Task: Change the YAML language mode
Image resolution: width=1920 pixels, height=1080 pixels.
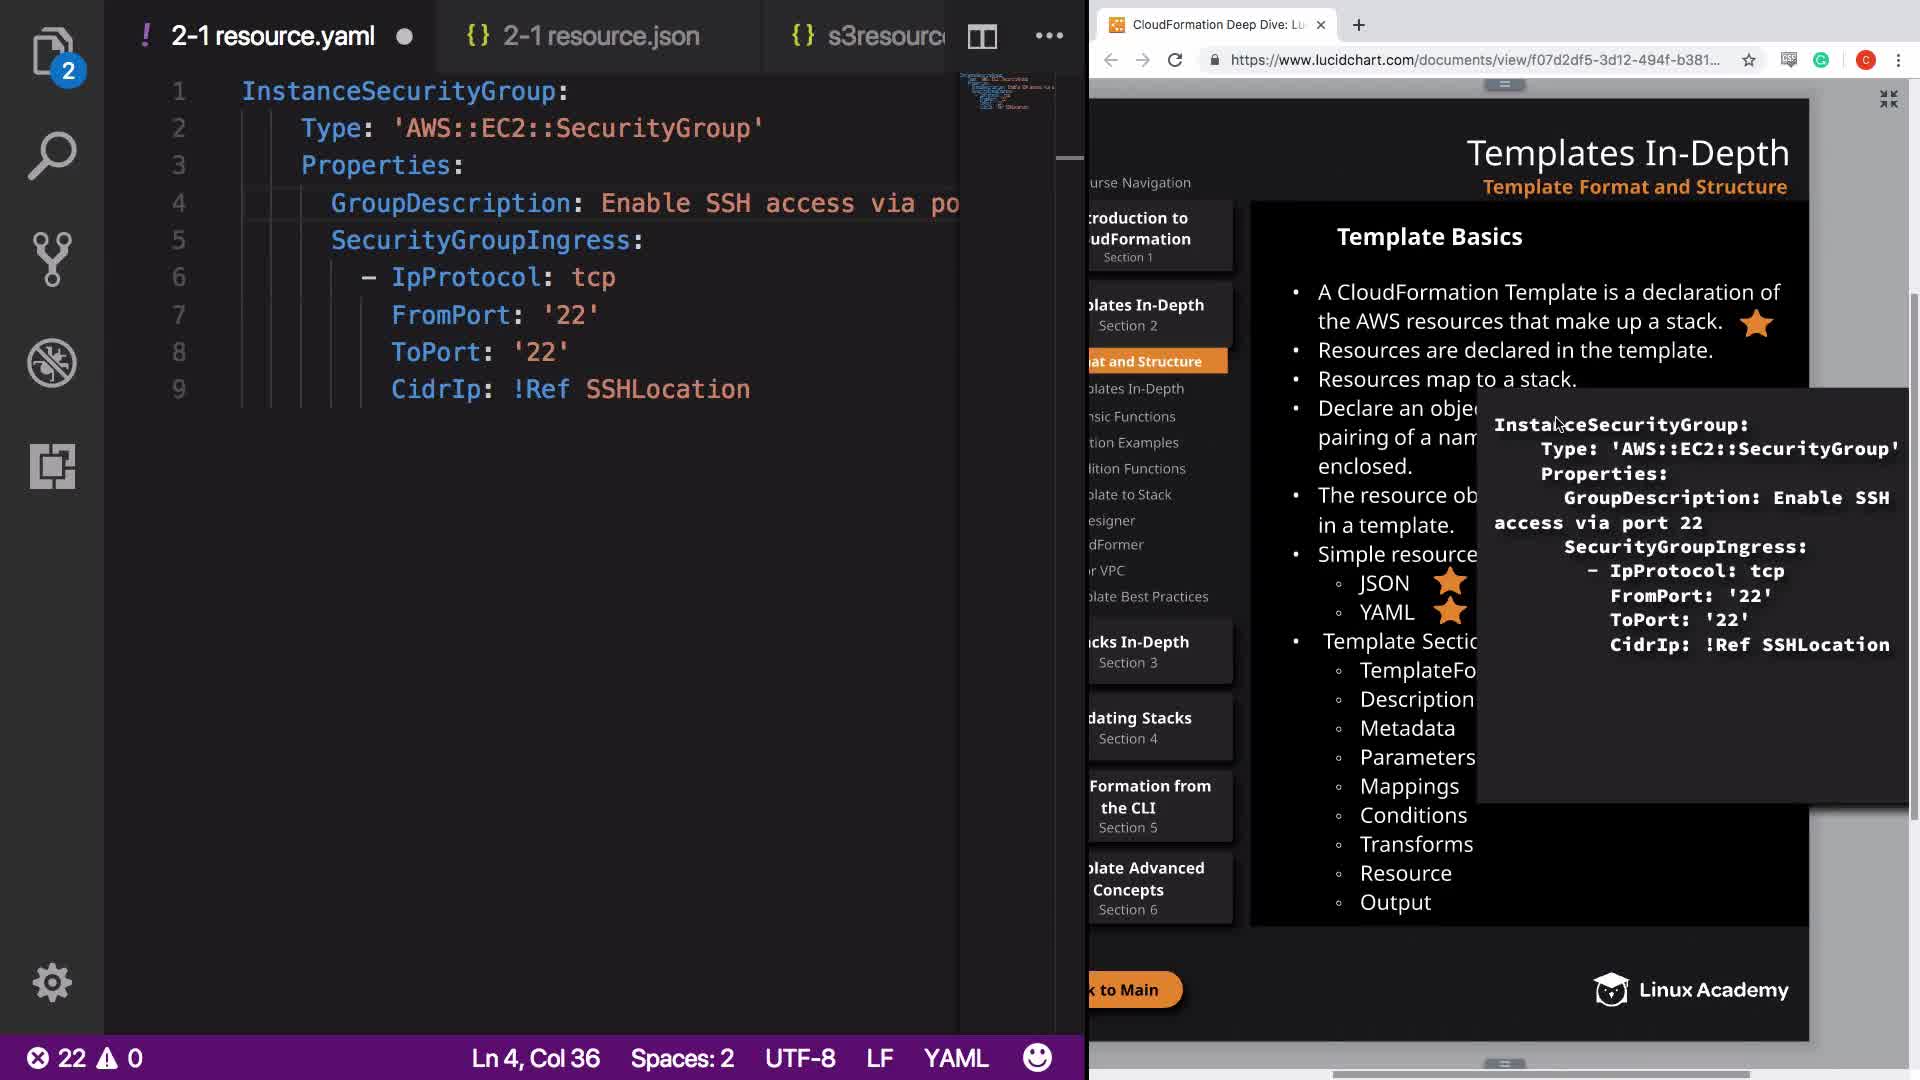Action: click(x=955, y=1058)
